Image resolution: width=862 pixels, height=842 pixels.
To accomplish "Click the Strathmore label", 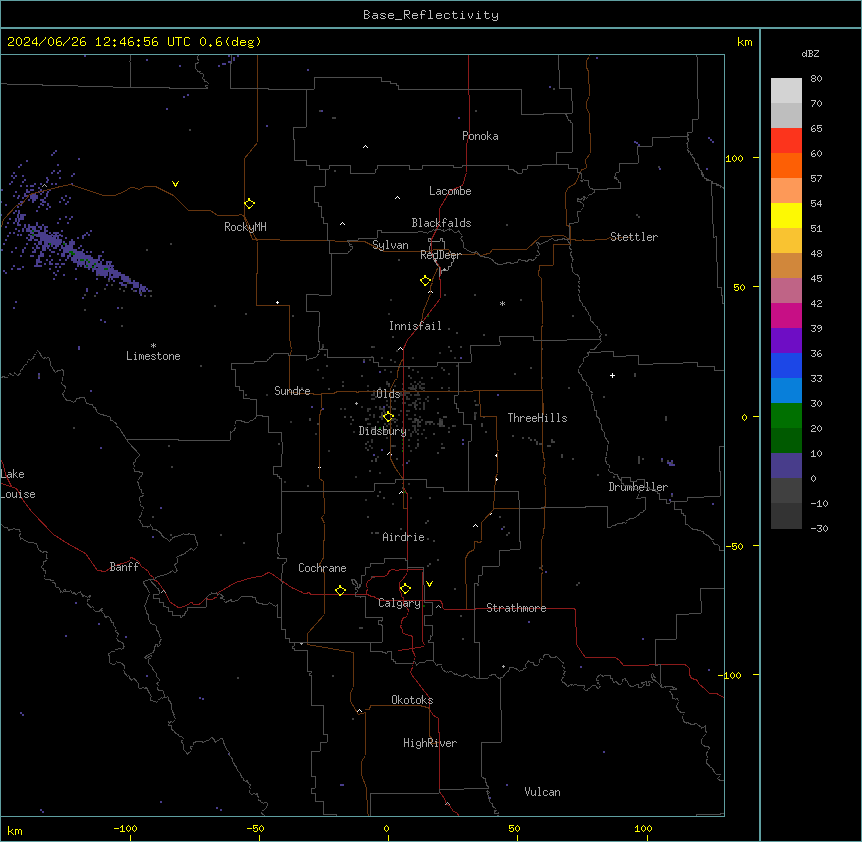I will point(516,608).
